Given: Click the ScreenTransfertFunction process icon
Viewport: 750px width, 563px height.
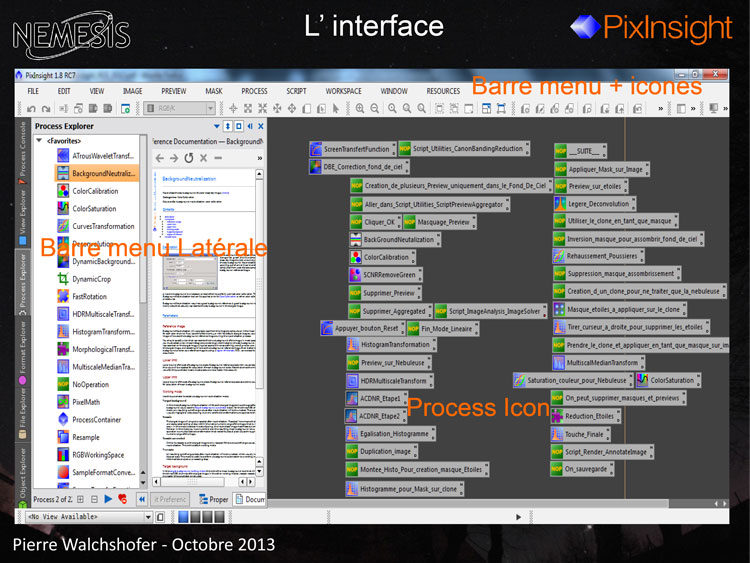Looking at the screenshot, I should 353,149.
